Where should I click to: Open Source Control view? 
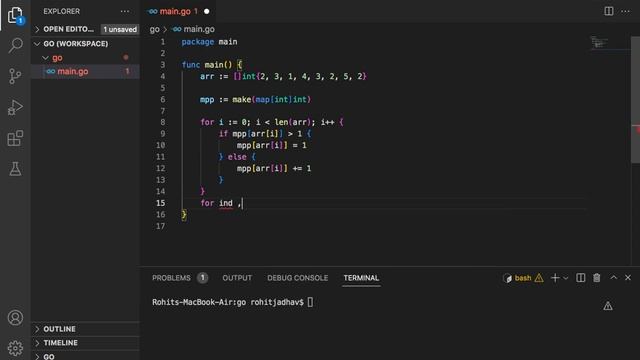coord(15,76)
